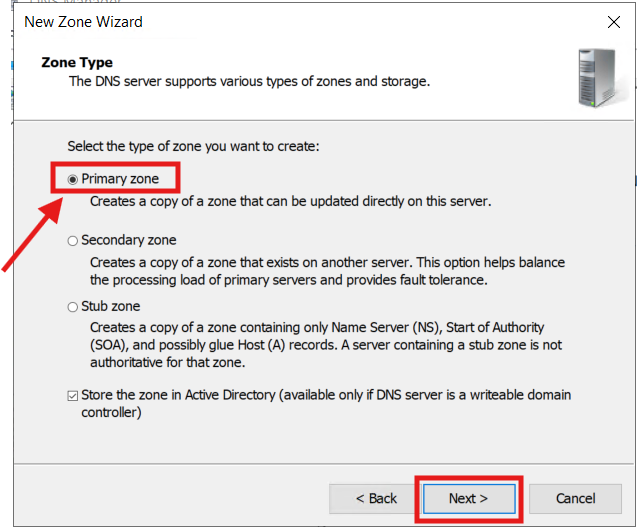Screen dimensions: 637x527
Task: Choose the Stub zone option
Action: coord(73,307)
